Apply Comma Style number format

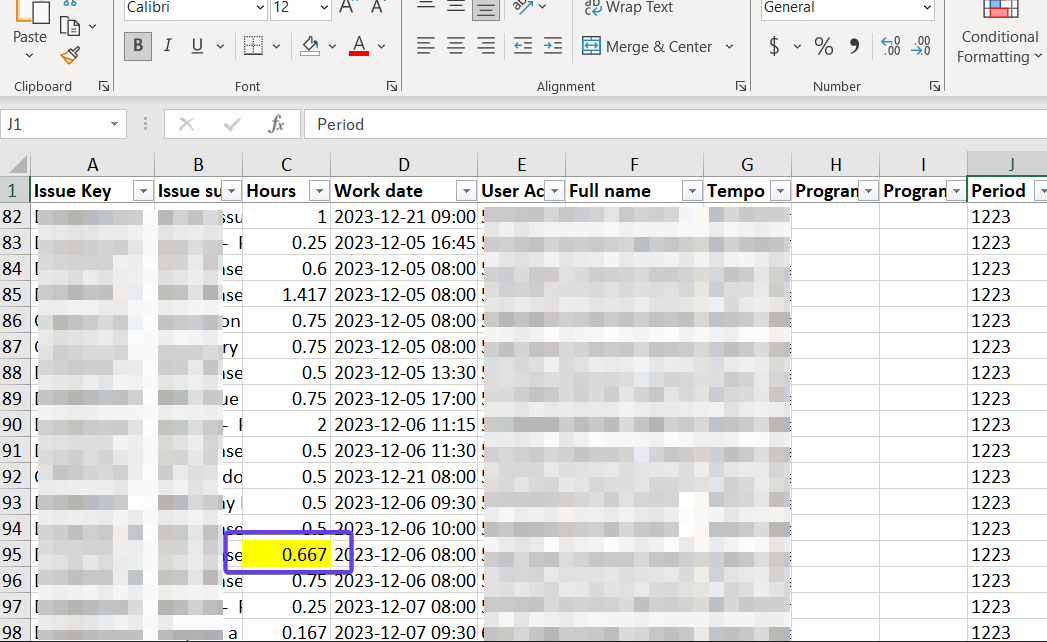853,46
